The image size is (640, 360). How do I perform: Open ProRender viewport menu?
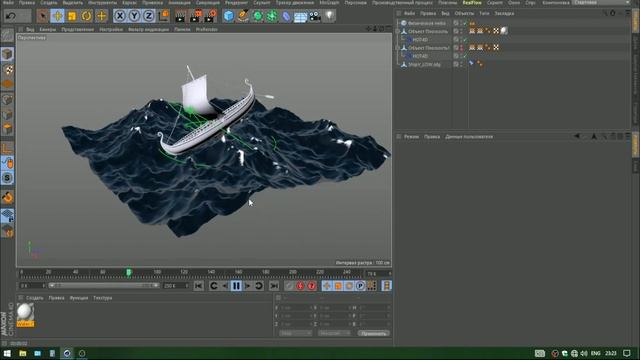click(207, 29)
